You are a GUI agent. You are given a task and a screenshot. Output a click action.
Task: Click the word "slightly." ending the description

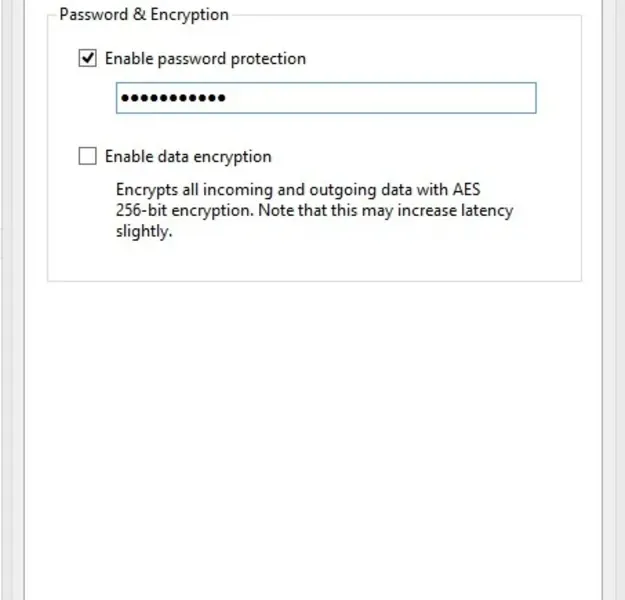(x=144, y=232)
